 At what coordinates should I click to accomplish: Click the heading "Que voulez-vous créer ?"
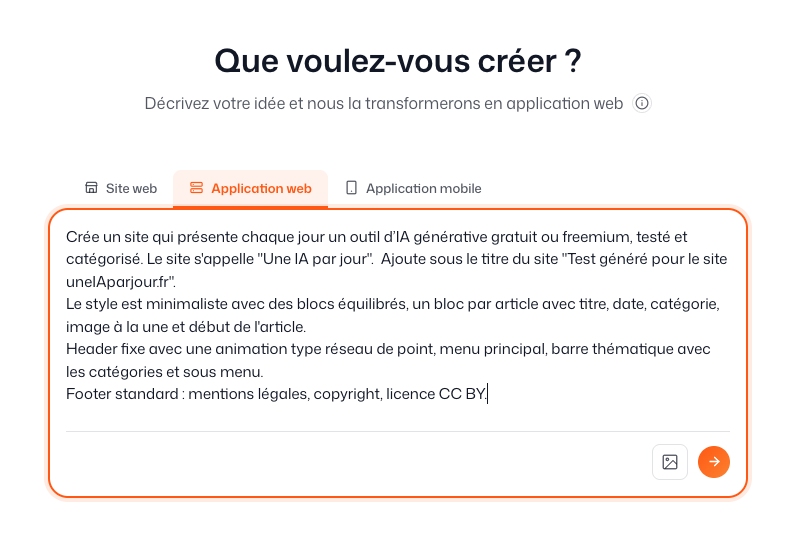[398, 61]
